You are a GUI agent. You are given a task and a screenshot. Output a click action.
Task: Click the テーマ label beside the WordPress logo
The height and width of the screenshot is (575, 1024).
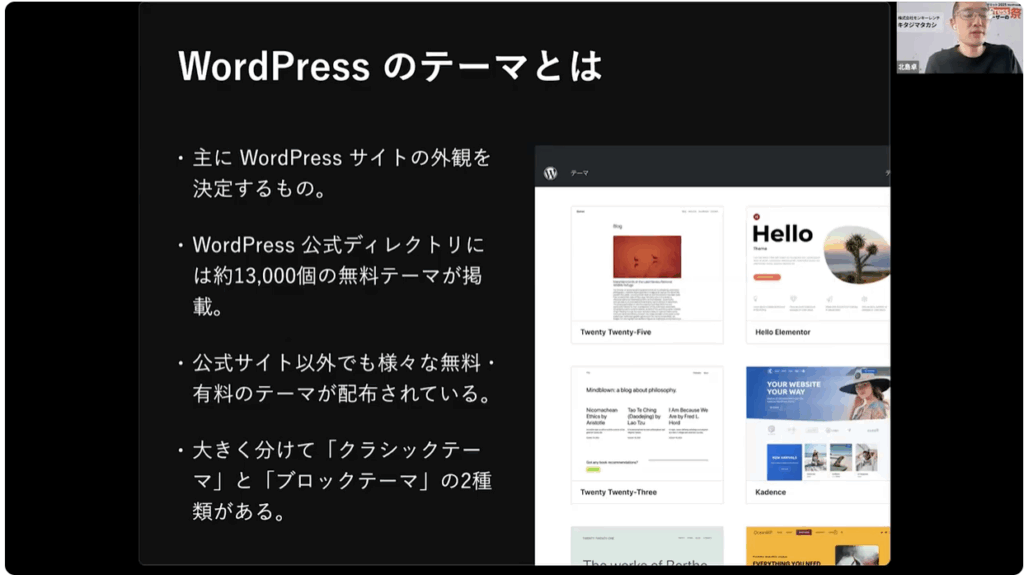pos(579,173)
